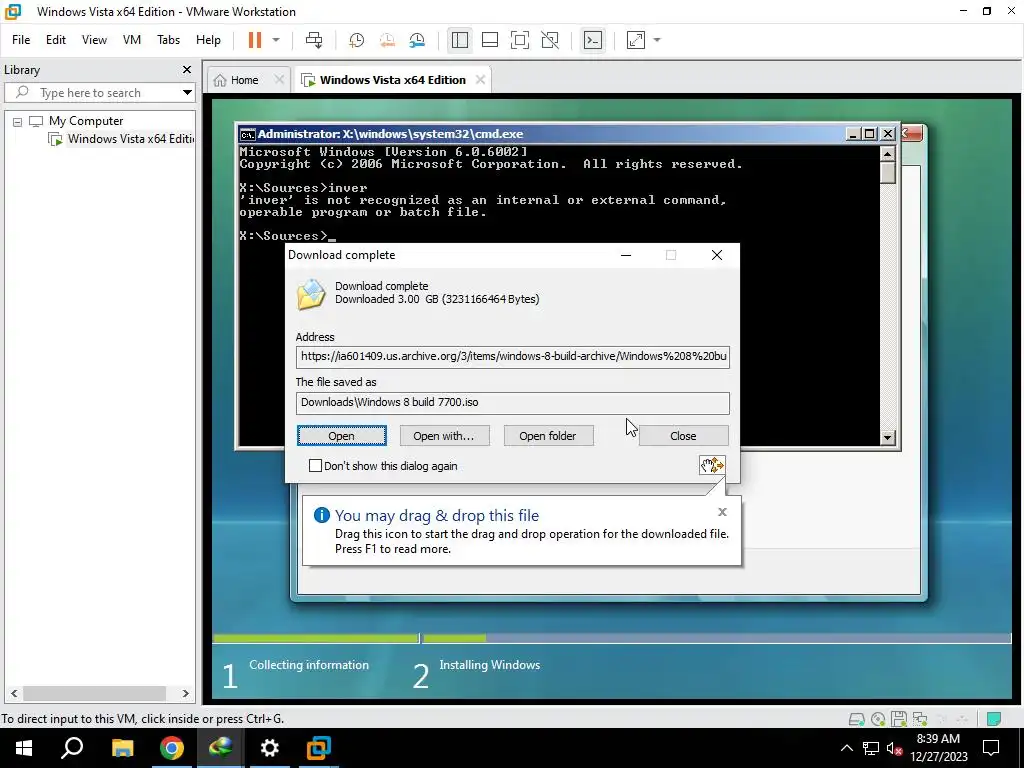
Task: Open the File menu
Action: click(x=21, y=40)
